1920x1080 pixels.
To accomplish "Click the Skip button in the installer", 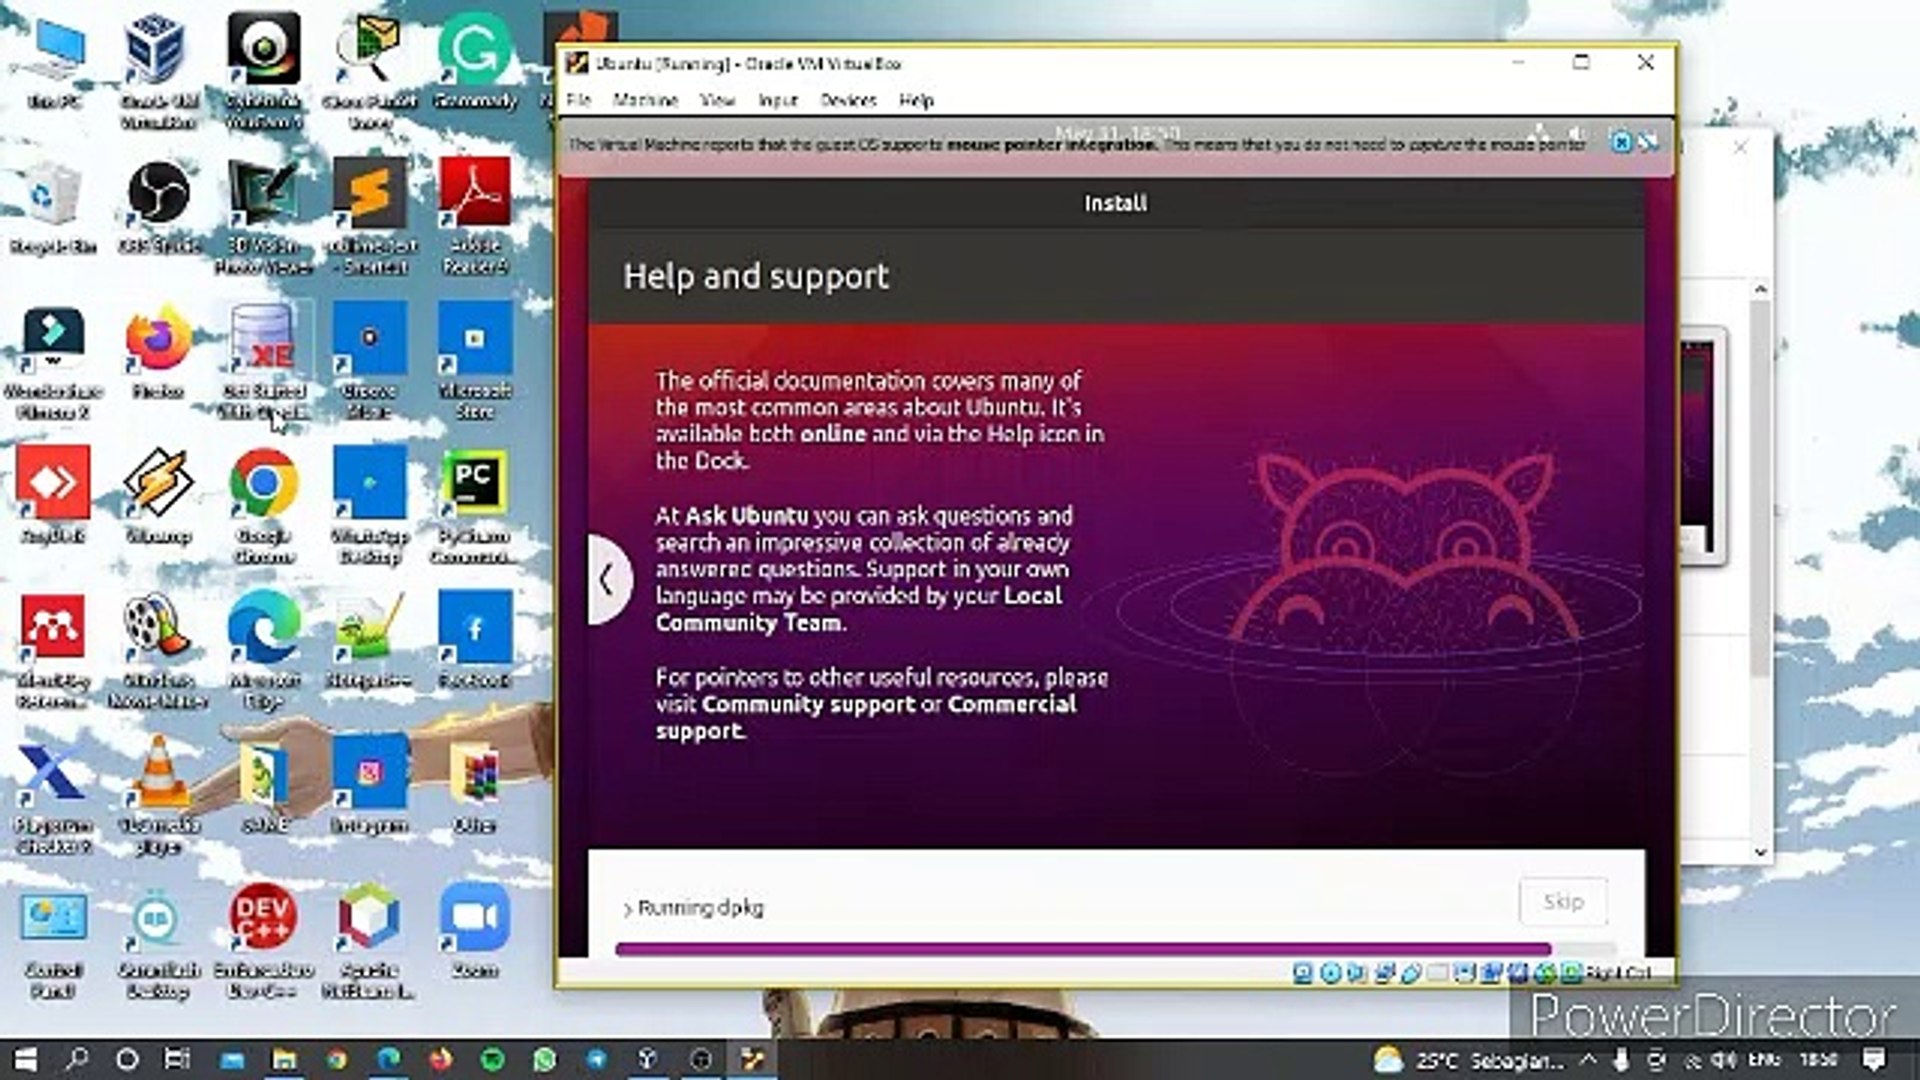I will click(1562, 901).
